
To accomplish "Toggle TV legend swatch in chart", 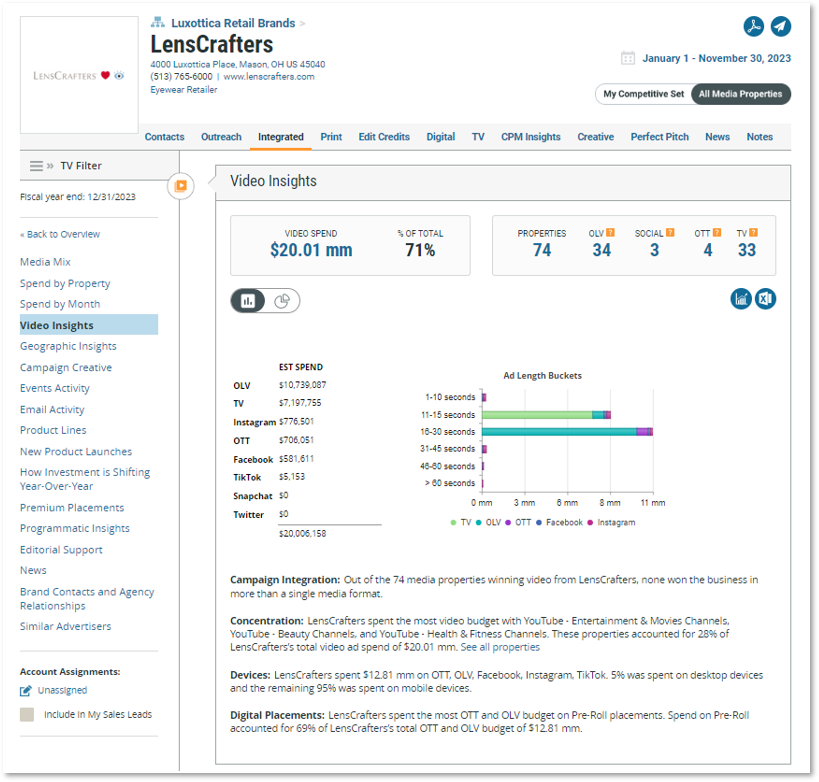I will coord(453,522).
